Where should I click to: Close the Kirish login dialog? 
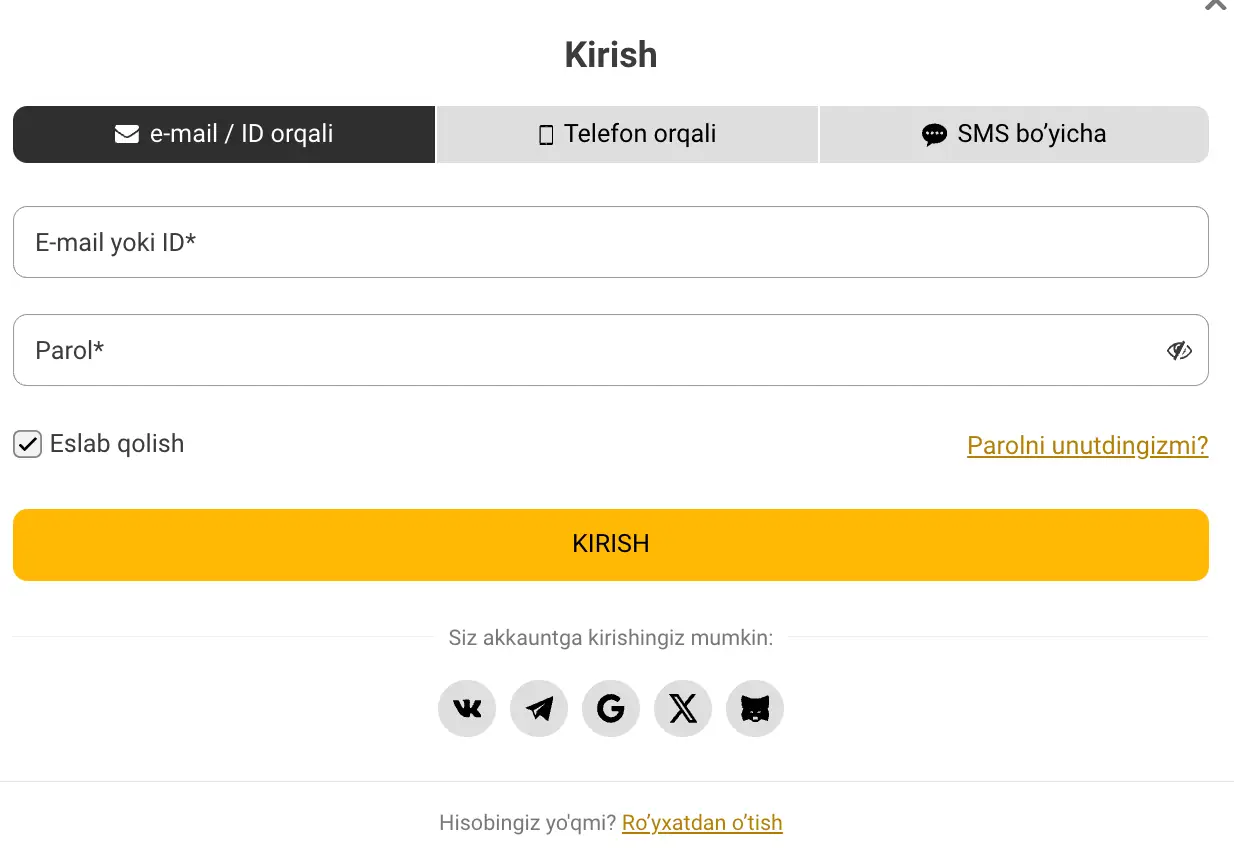tap(1213, 6)
